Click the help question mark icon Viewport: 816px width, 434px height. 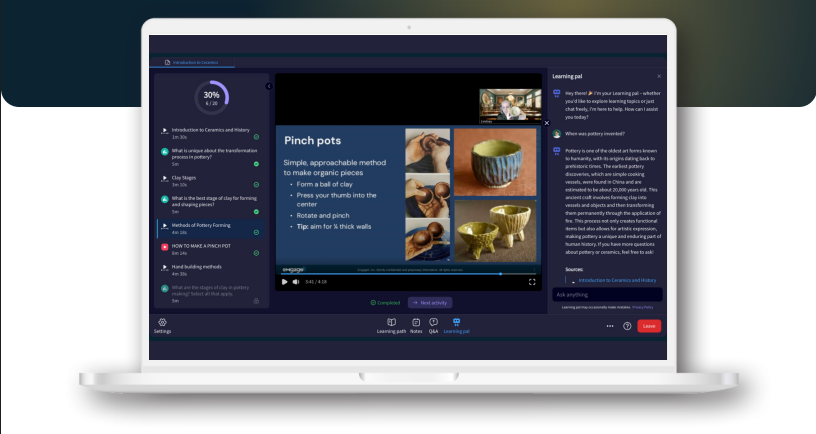coord(627,326)
